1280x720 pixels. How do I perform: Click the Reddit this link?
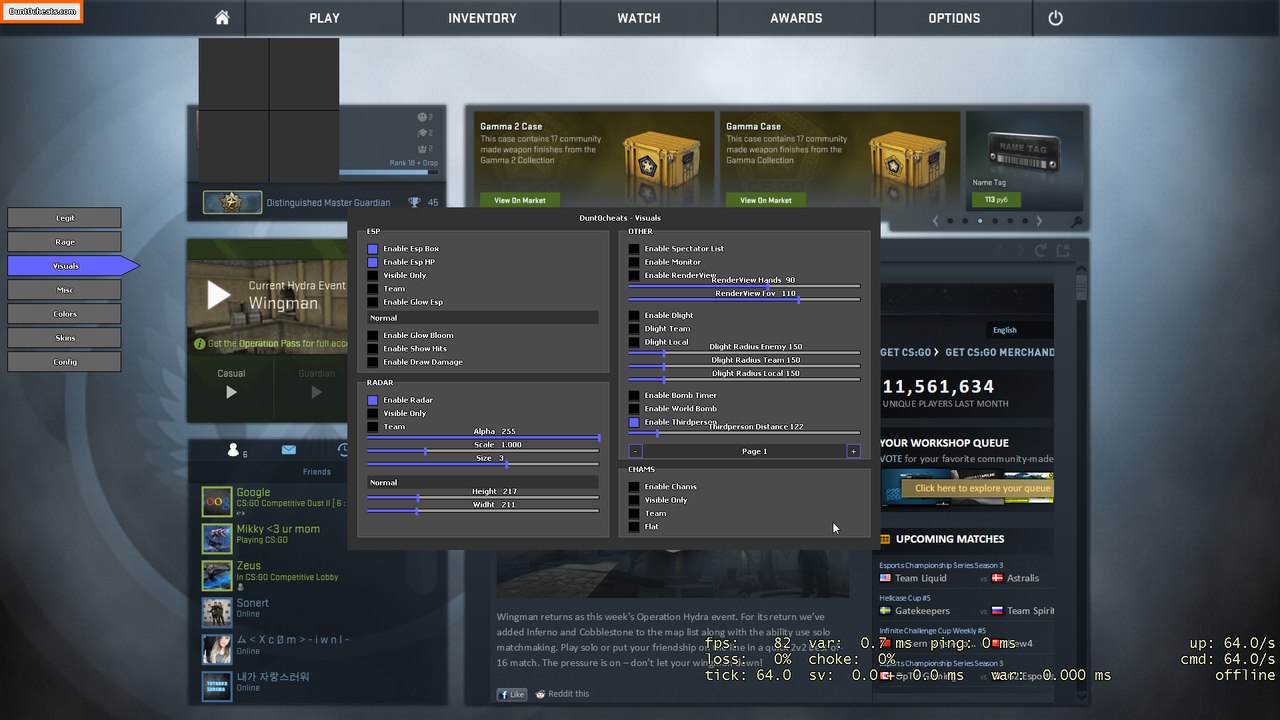(563, 694)
